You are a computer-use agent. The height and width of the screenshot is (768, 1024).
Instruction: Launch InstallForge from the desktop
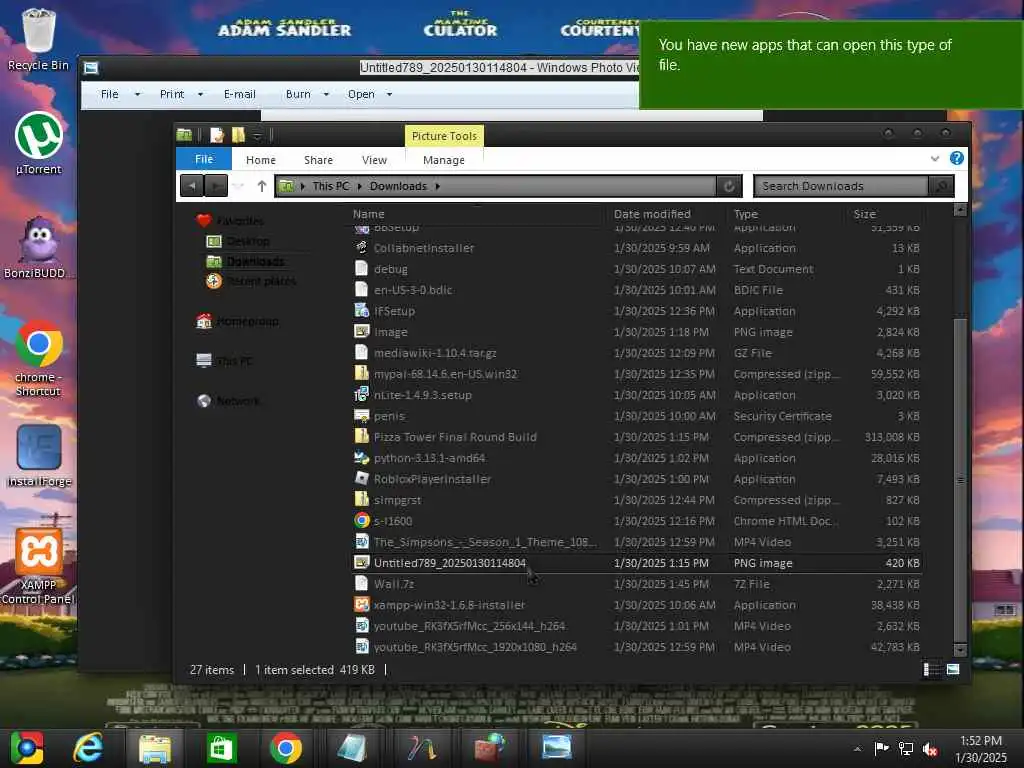(x=39, y=455)
